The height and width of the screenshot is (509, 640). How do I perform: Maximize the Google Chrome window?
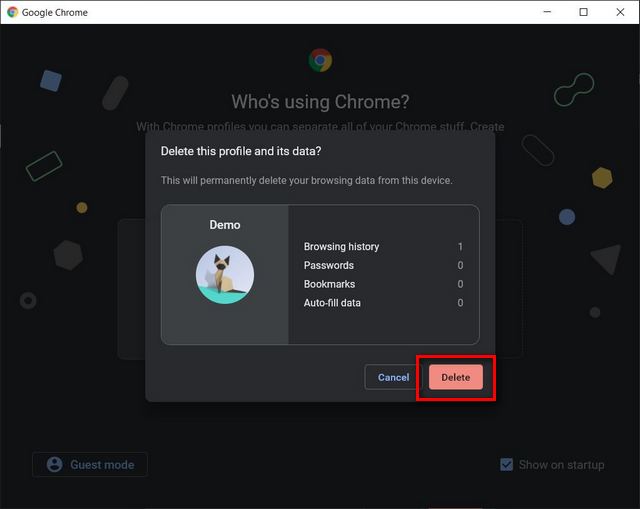(584, 12)
